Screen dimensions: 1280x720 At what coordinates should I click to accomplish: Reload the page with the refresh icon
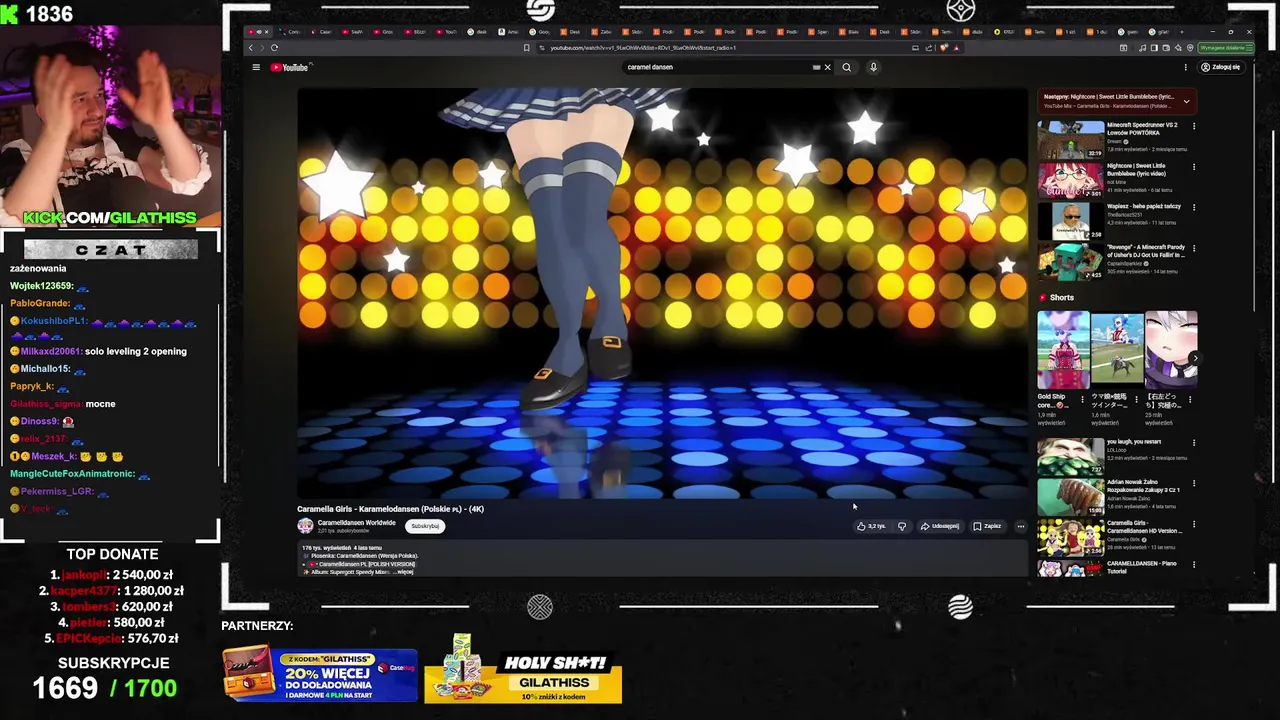point(274,47)
